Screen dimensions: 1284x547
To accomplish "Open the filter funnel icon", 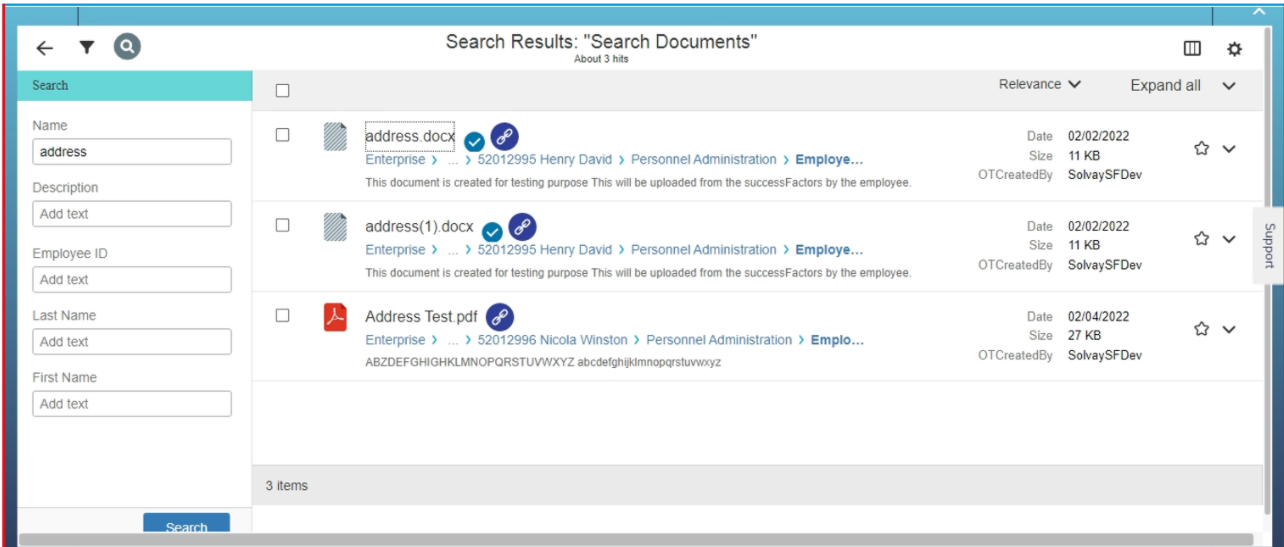I will pyautogui.click(x=87, y=48).
